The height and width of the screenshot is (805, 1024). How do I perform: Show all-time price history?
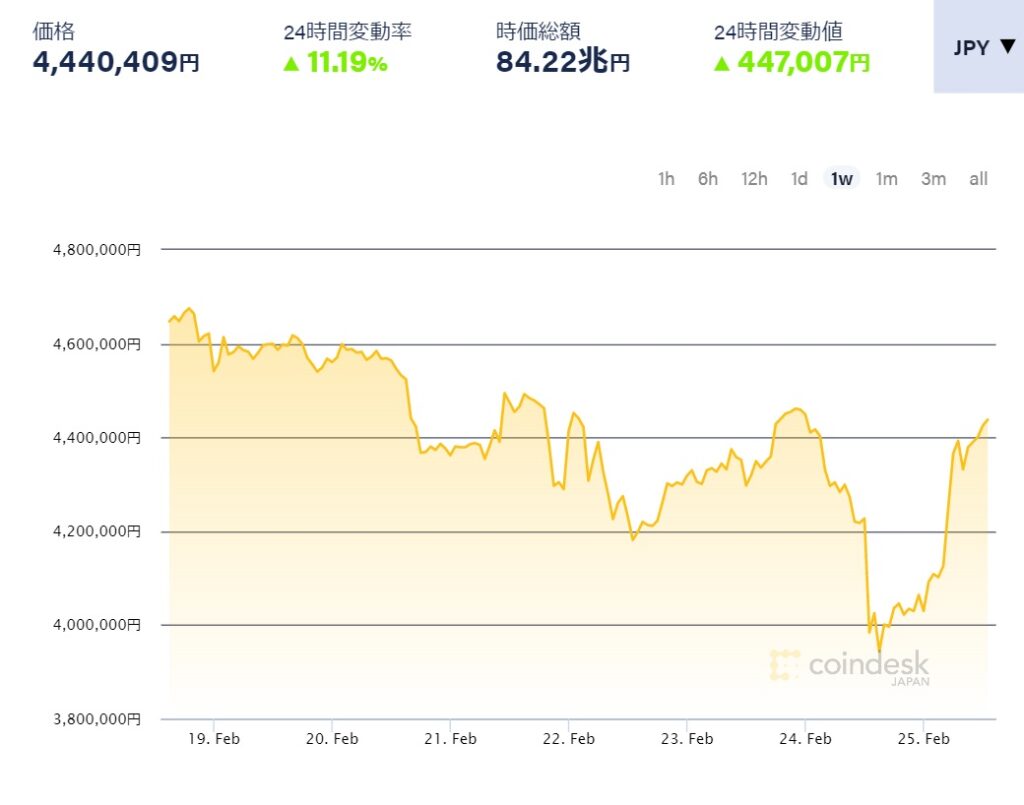pyautogui.click(x=978, y=179)
